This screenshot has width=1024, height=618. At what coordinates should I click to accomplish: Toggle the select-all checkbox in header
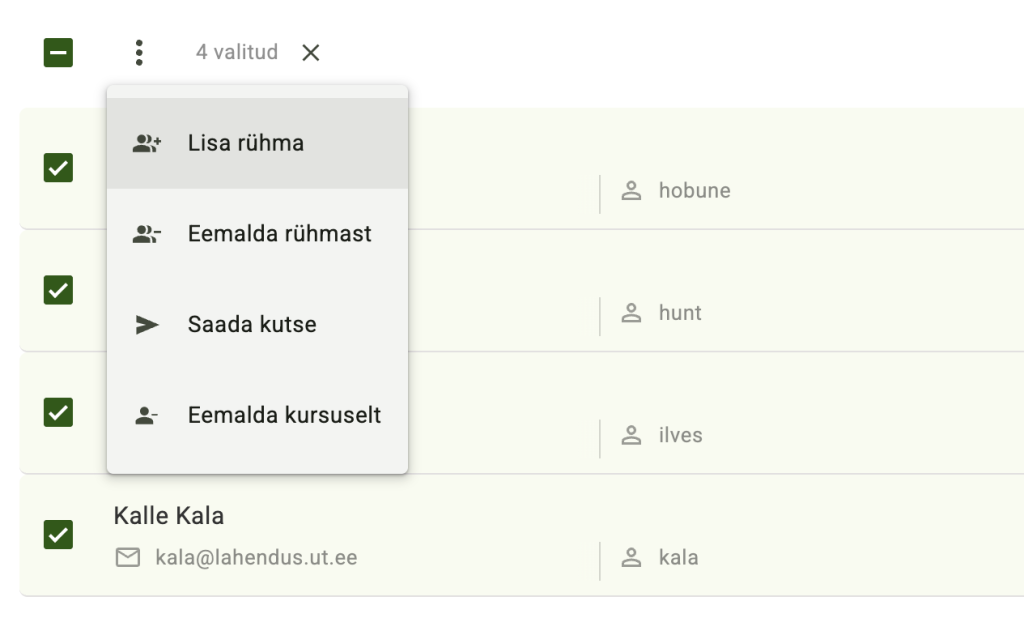(x=59, y=53)
